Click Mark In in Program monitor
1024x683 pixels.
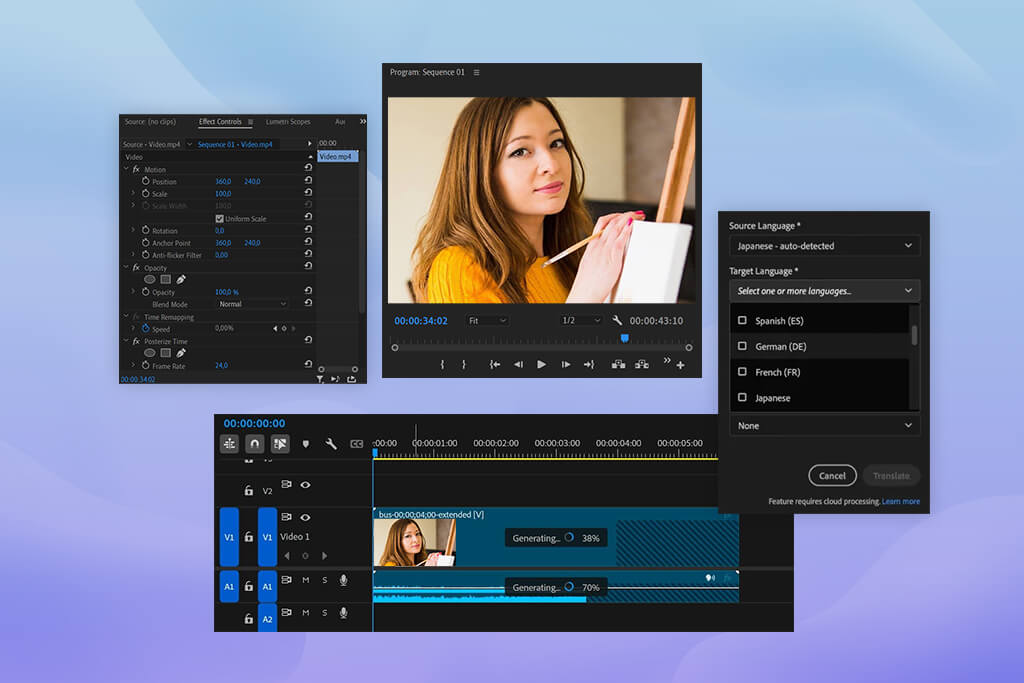click(442, 364)
